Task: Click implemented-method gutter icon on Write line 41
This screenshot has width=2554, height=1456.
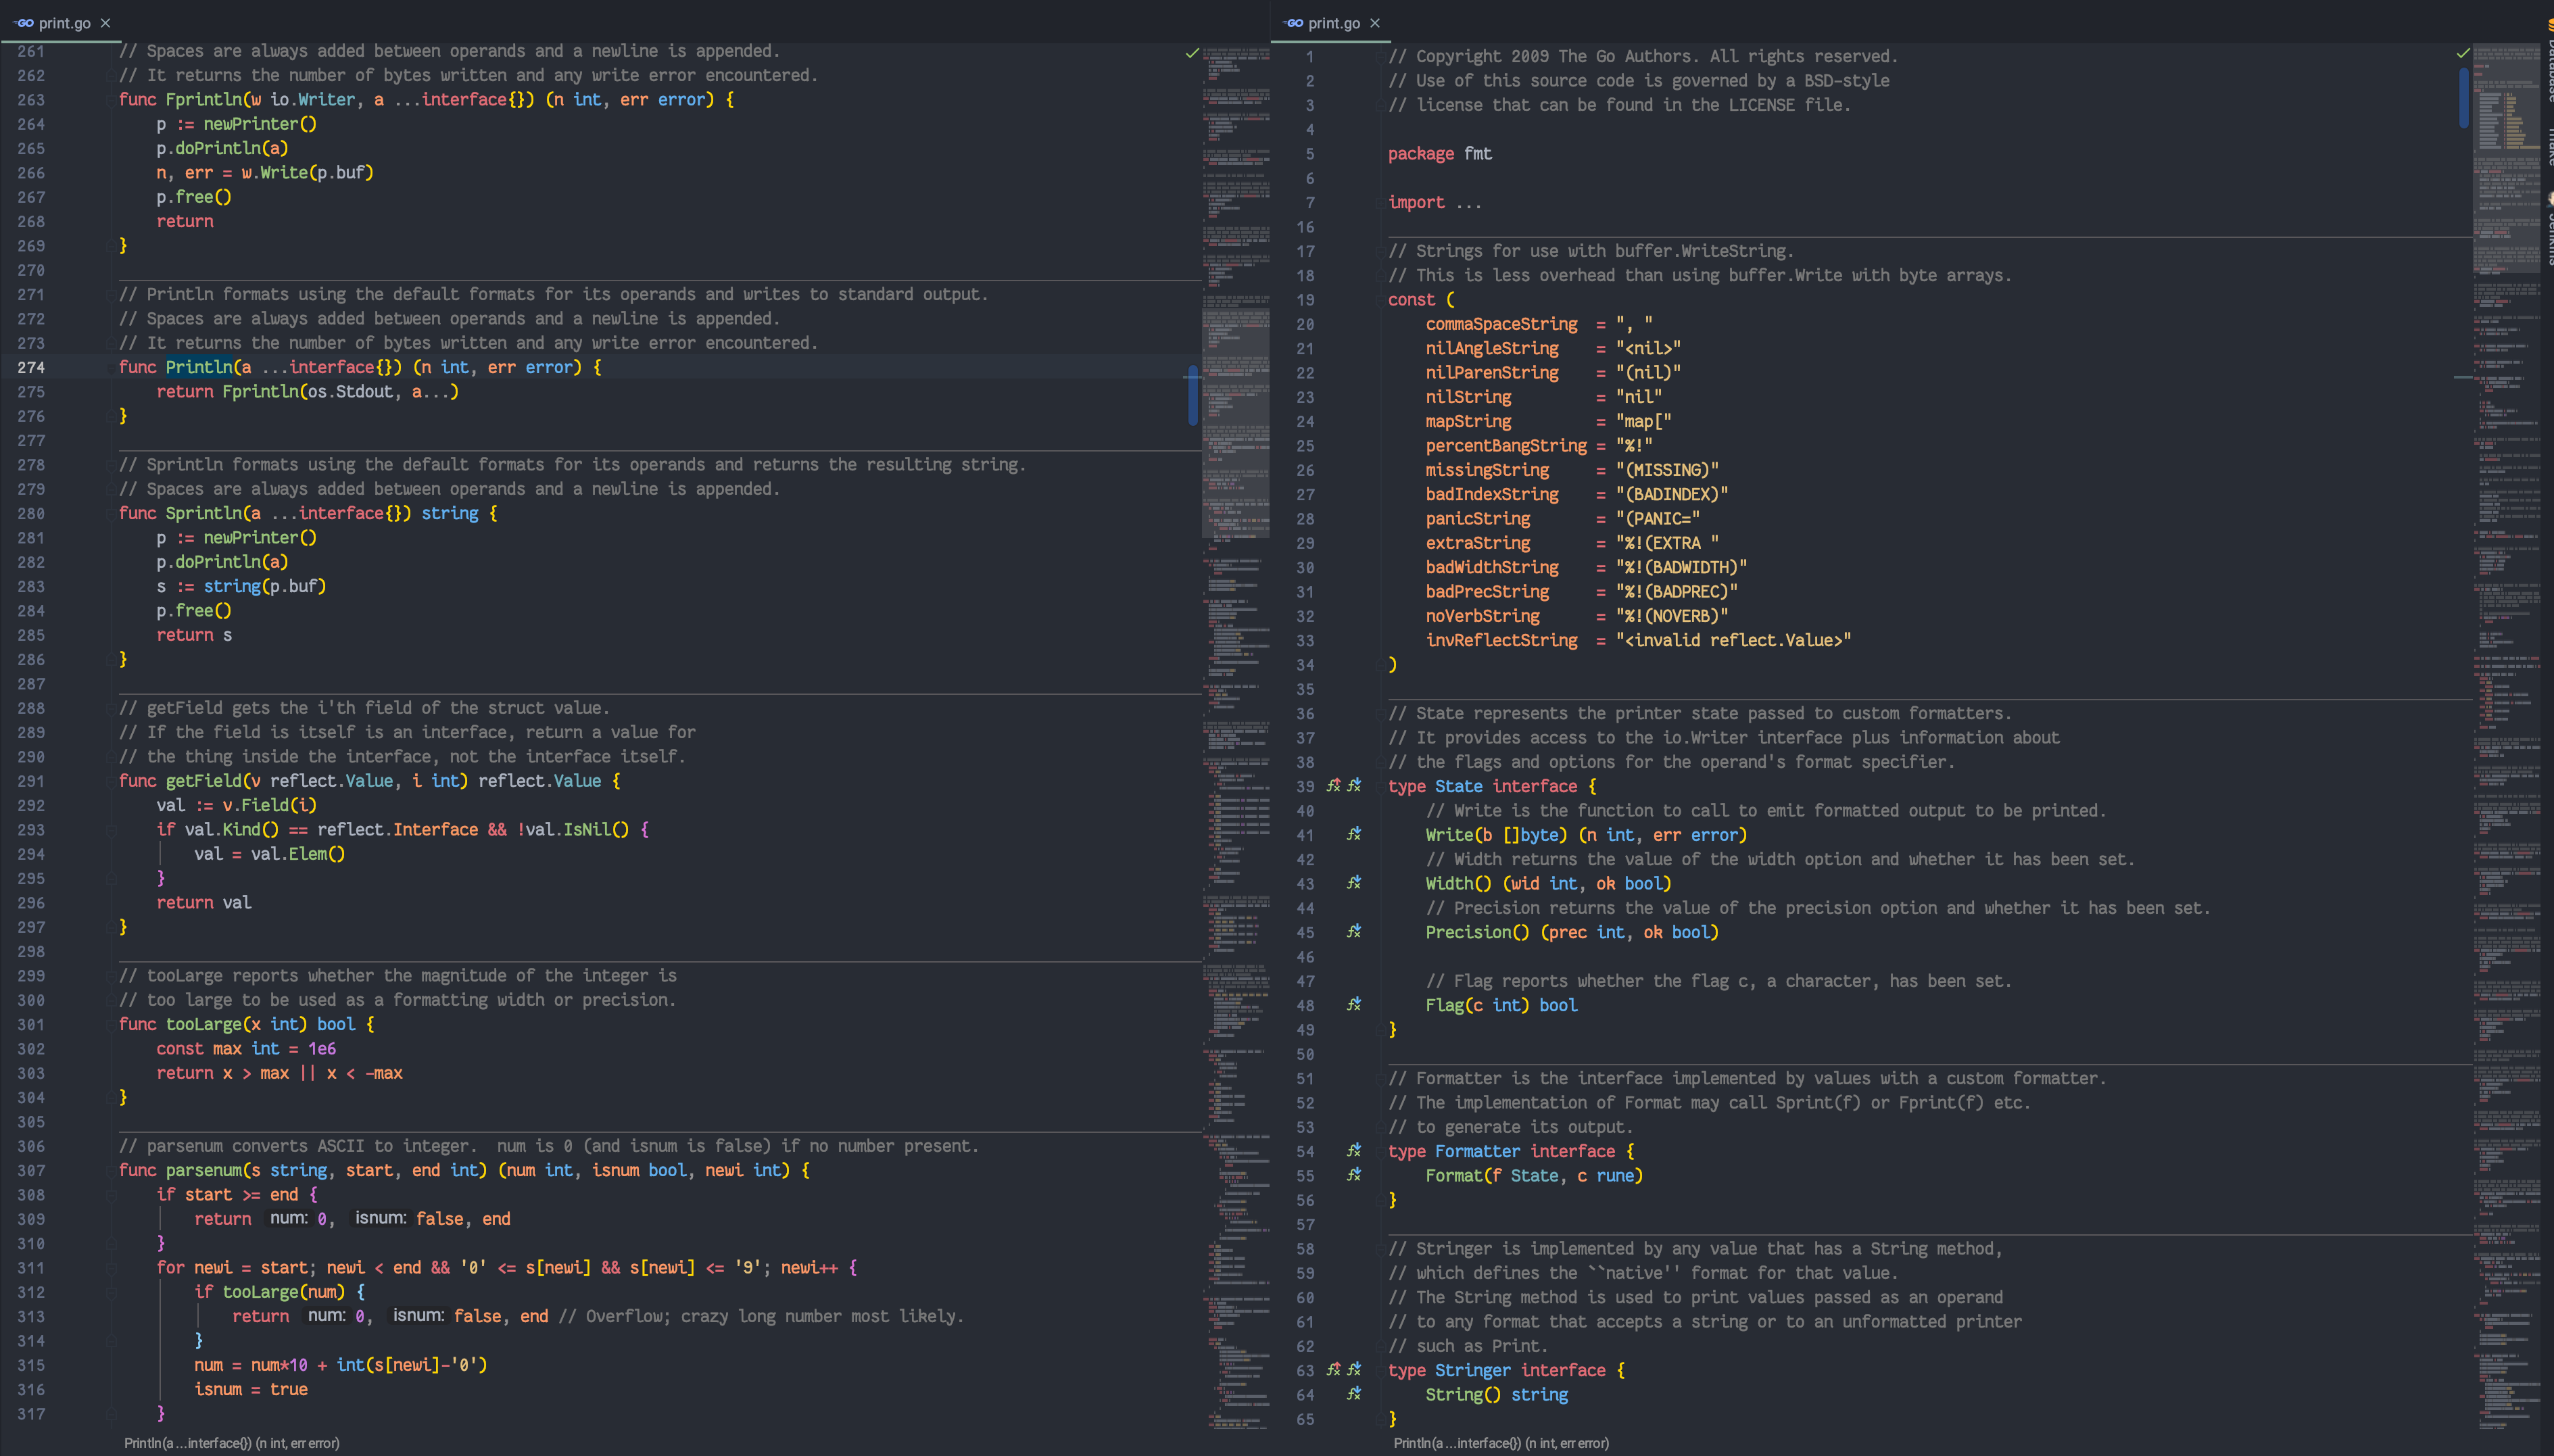Action: (1354, 834)
